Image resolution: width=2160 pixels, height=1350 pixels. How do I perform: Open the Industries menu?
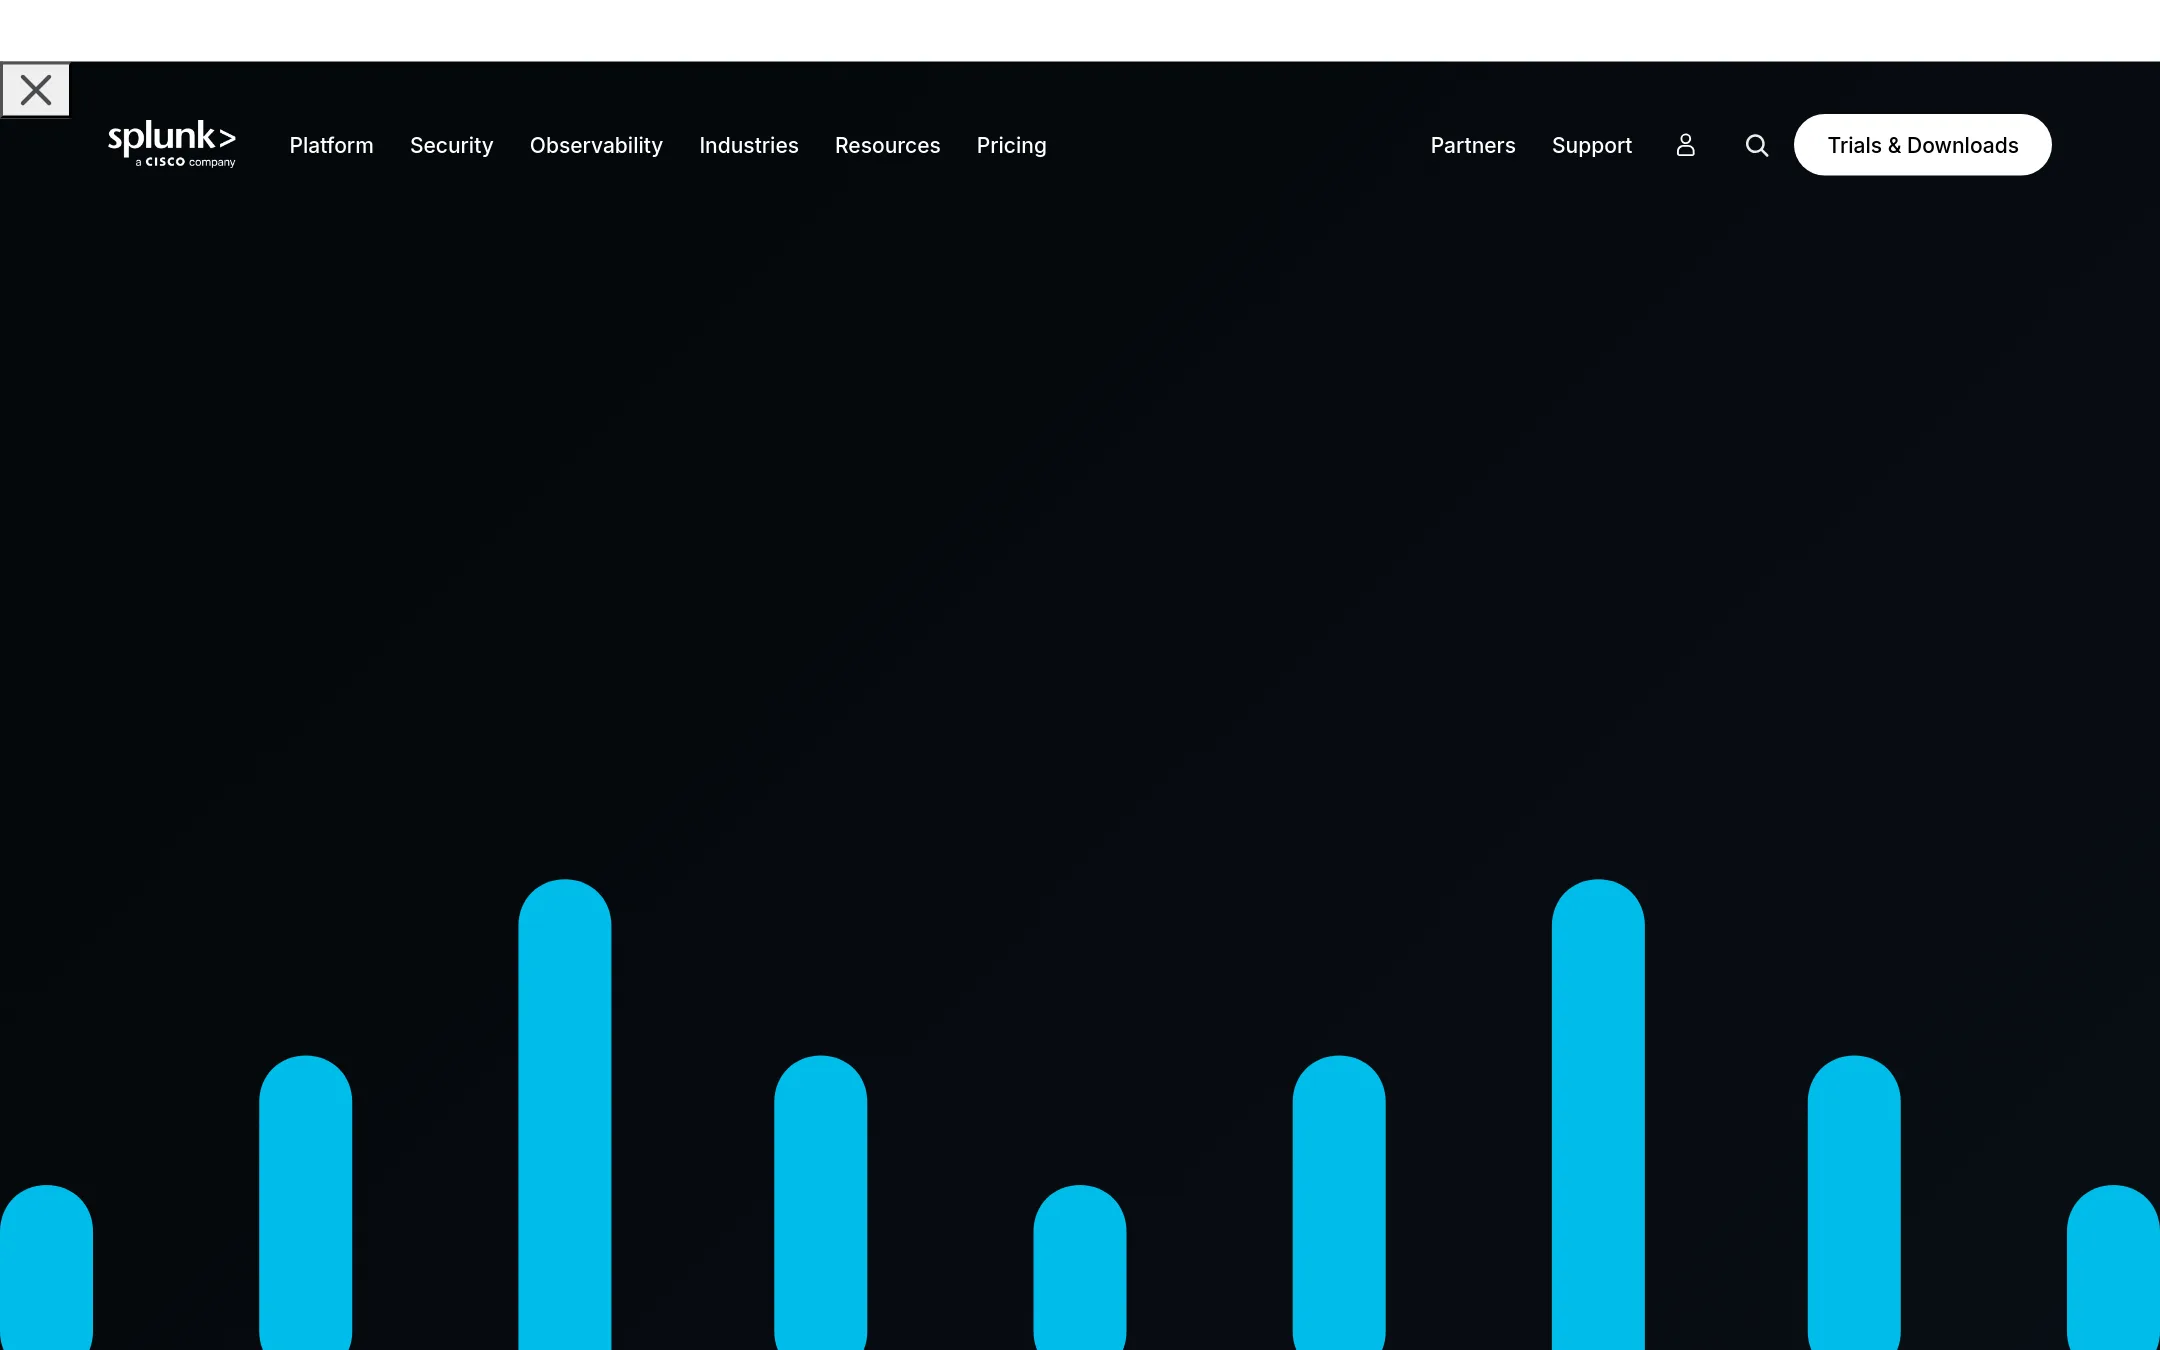coord(749,145)
